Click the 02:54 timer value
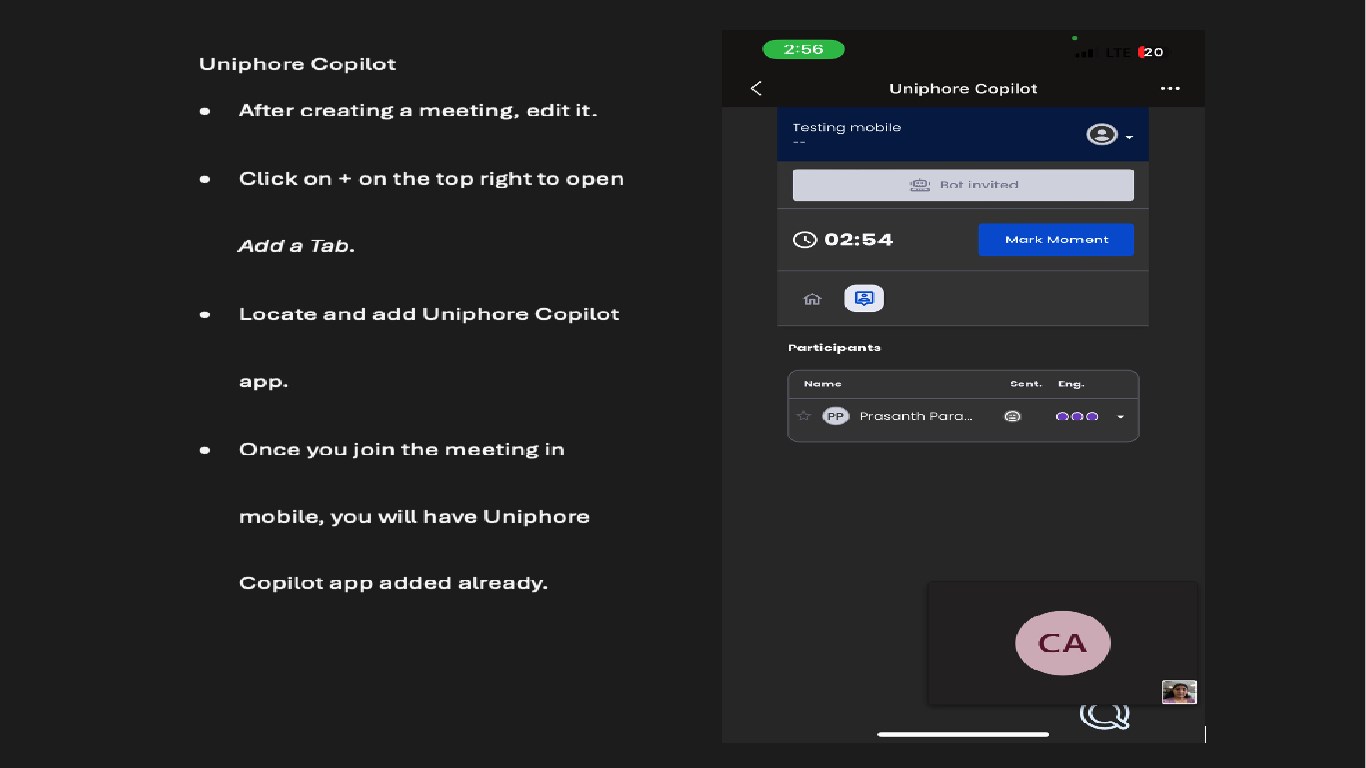Screen dimensions: 1366x768 [x=858, y=240]
